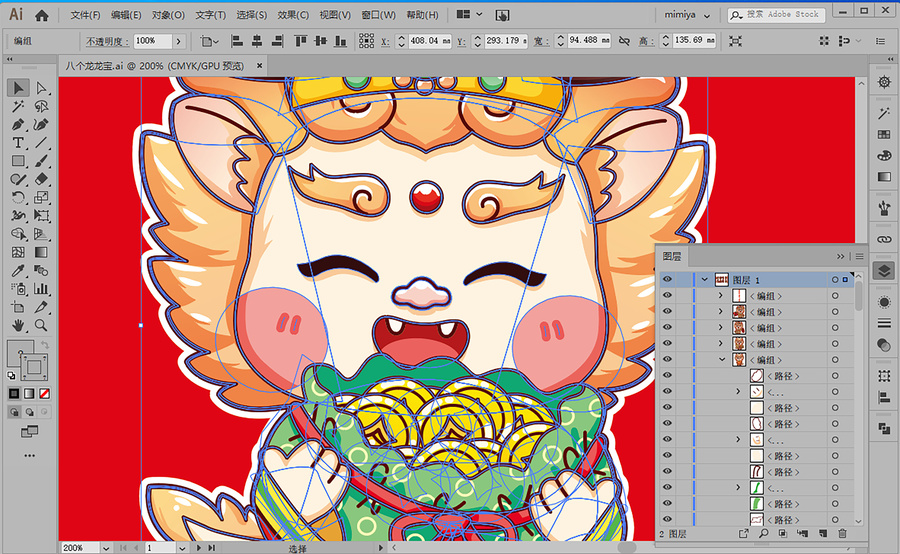900x554 pixels.
Task: Select the Line Segment tool
Action: [41, 142]
